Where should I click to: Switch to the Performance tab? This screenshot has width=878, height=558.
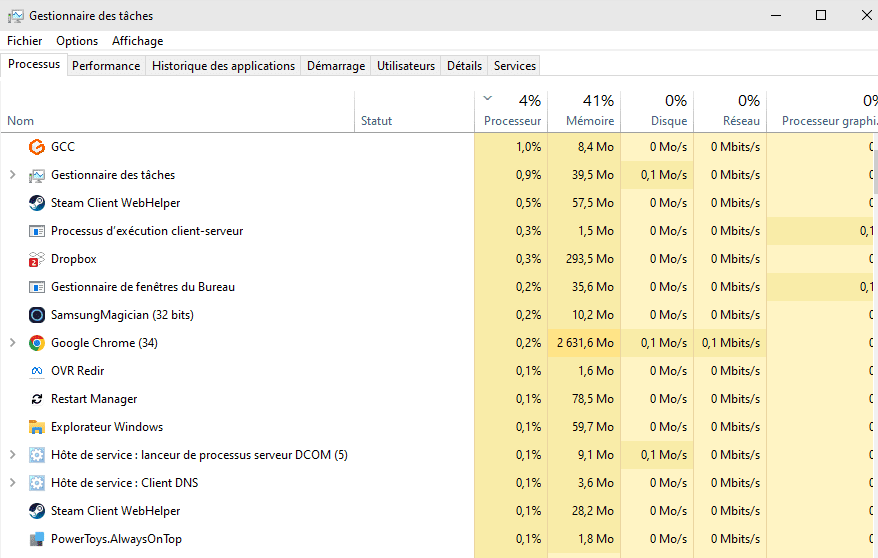click(x=106, y=66)
